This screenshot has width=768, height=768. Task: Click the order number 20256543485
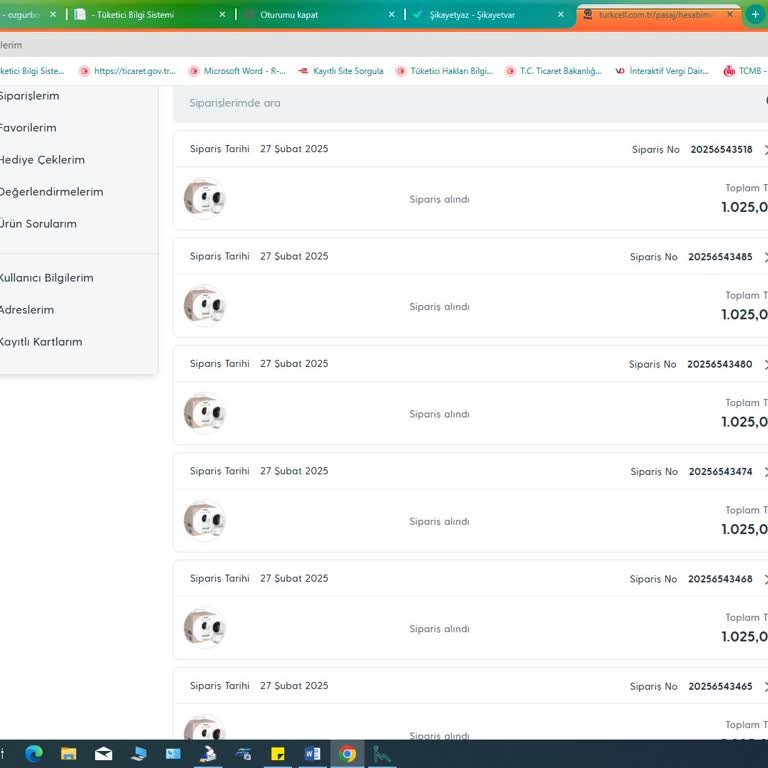[720, 257]
